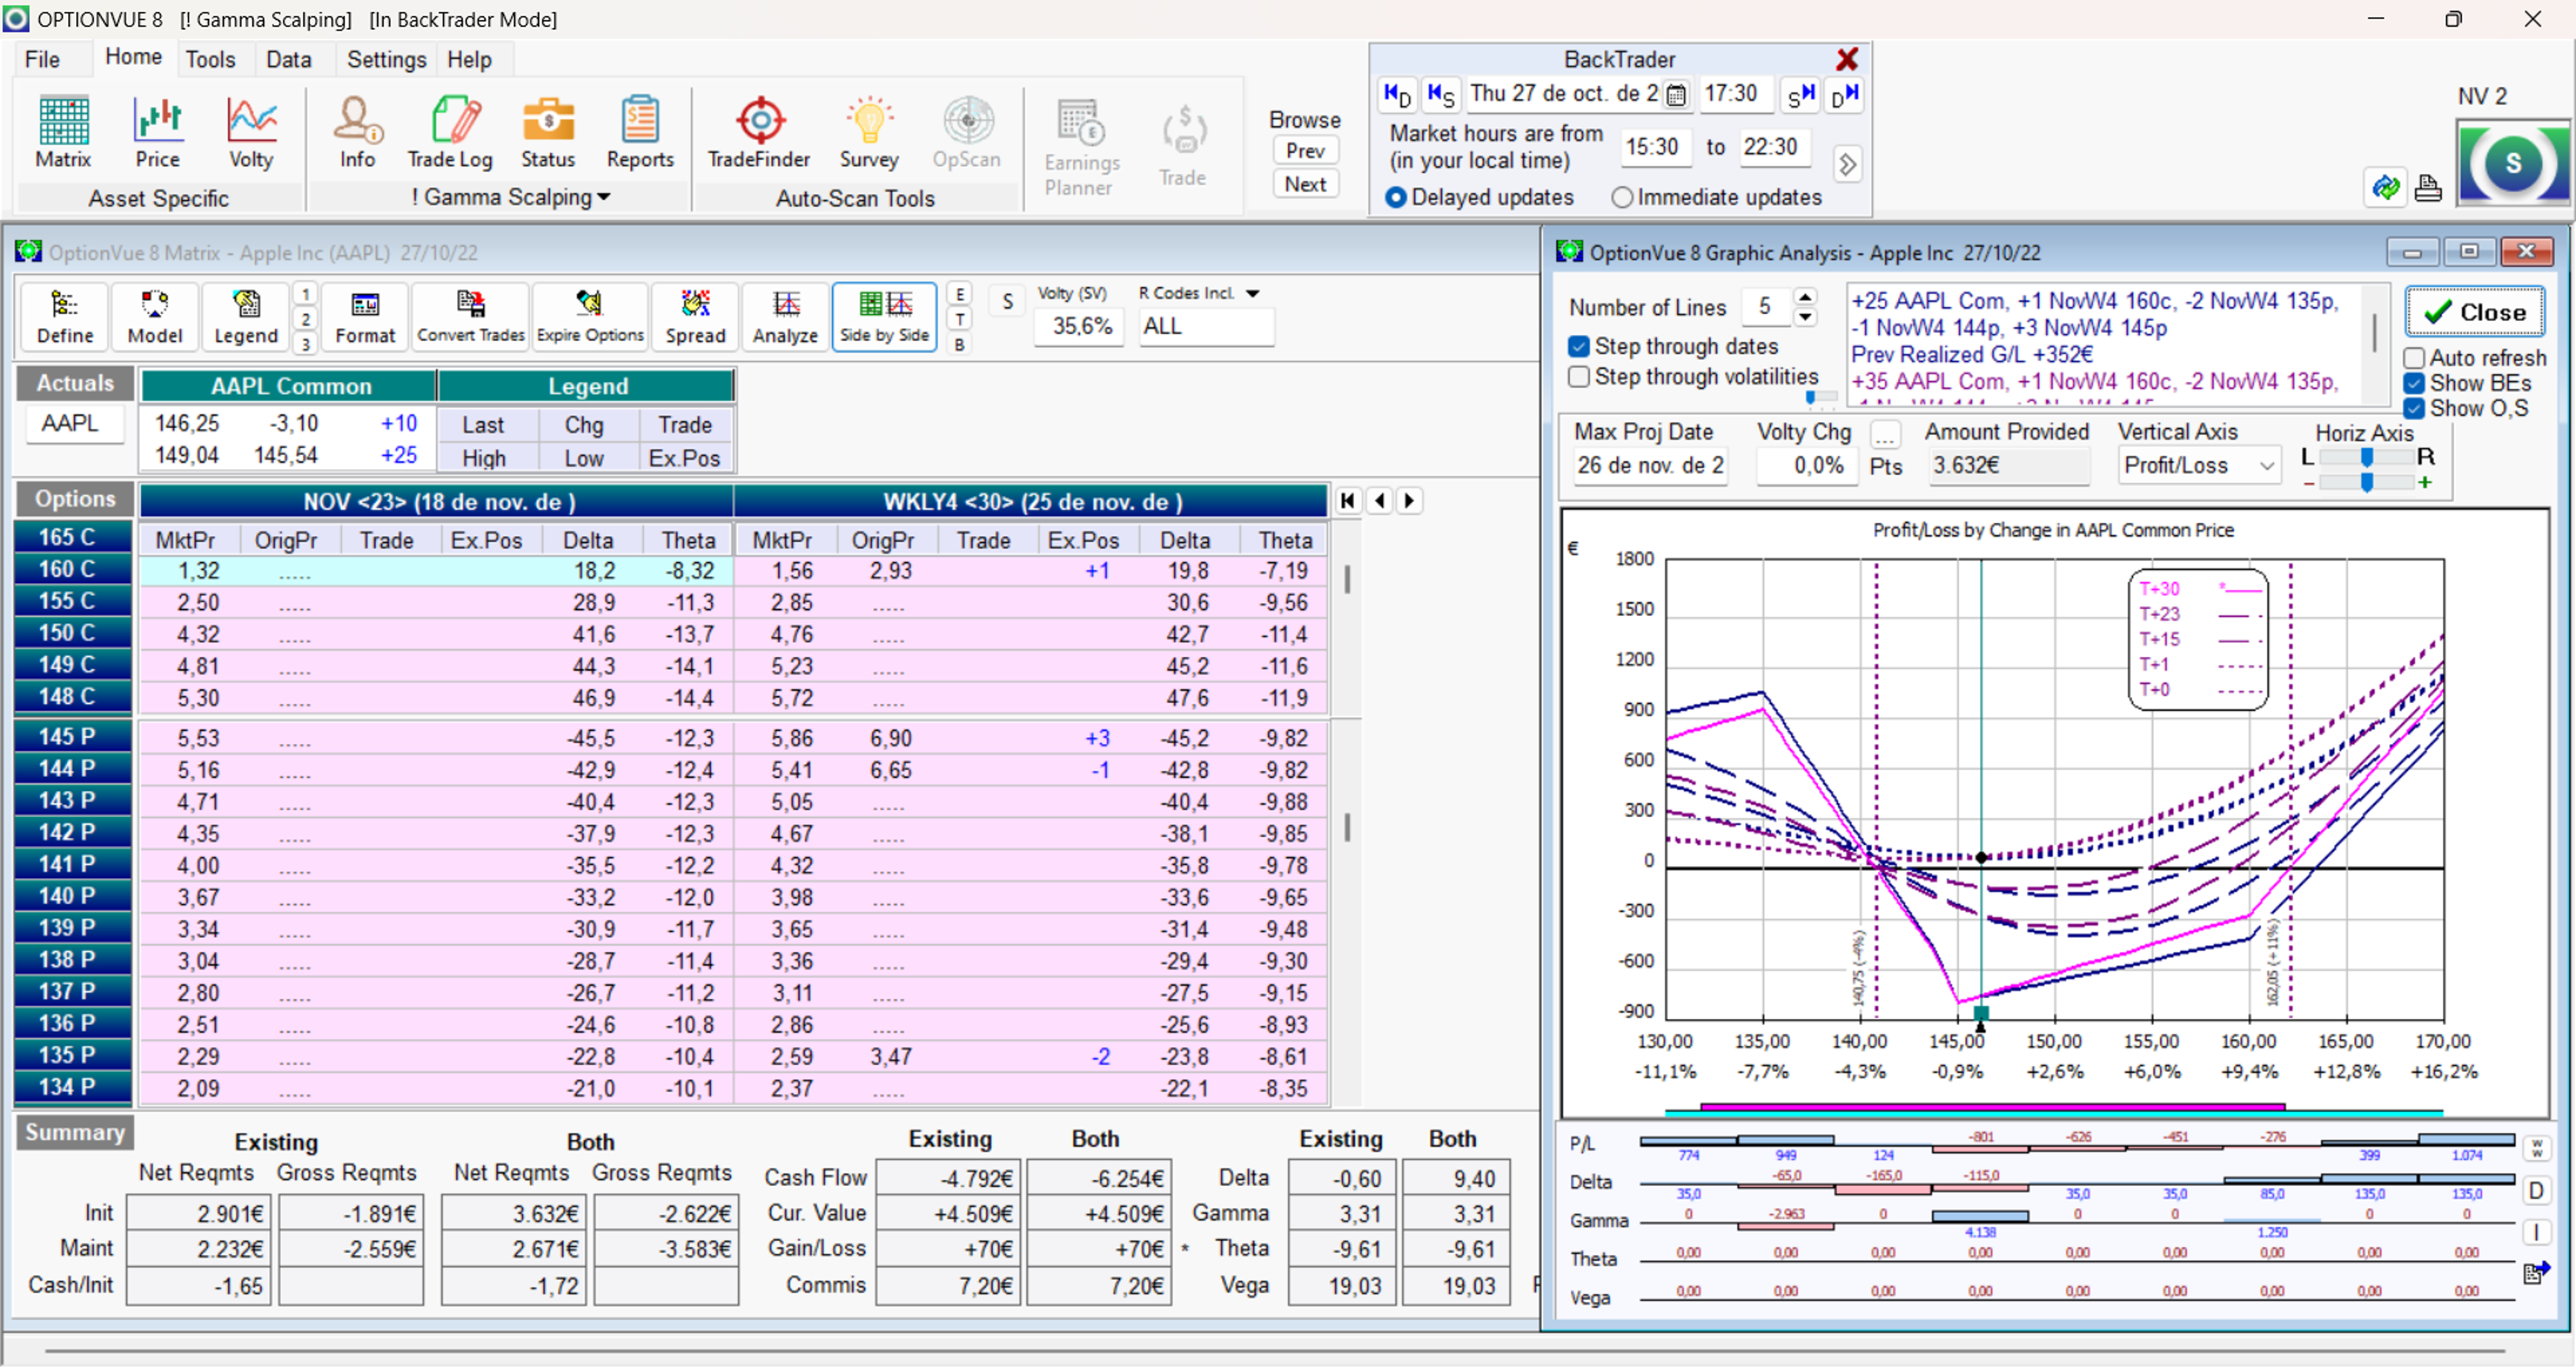
Task: Open the Help menu
Action: click(469, 59)
